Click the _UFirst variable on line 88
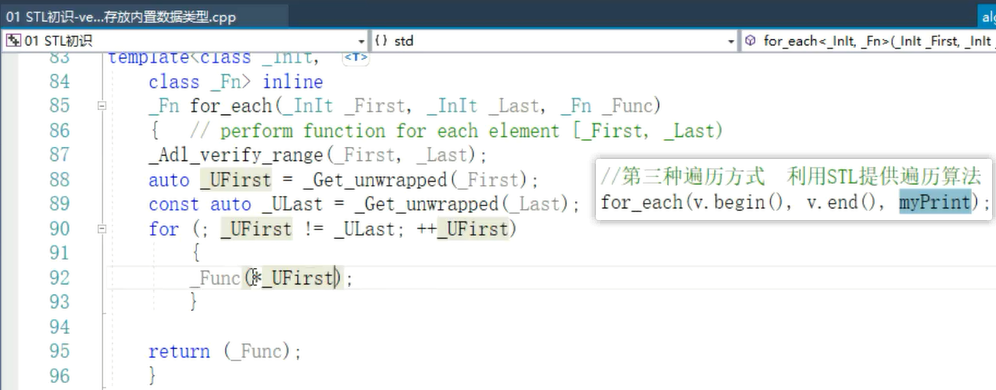The height and width of the screenshot is (390, 996). (x=236, y=180)
